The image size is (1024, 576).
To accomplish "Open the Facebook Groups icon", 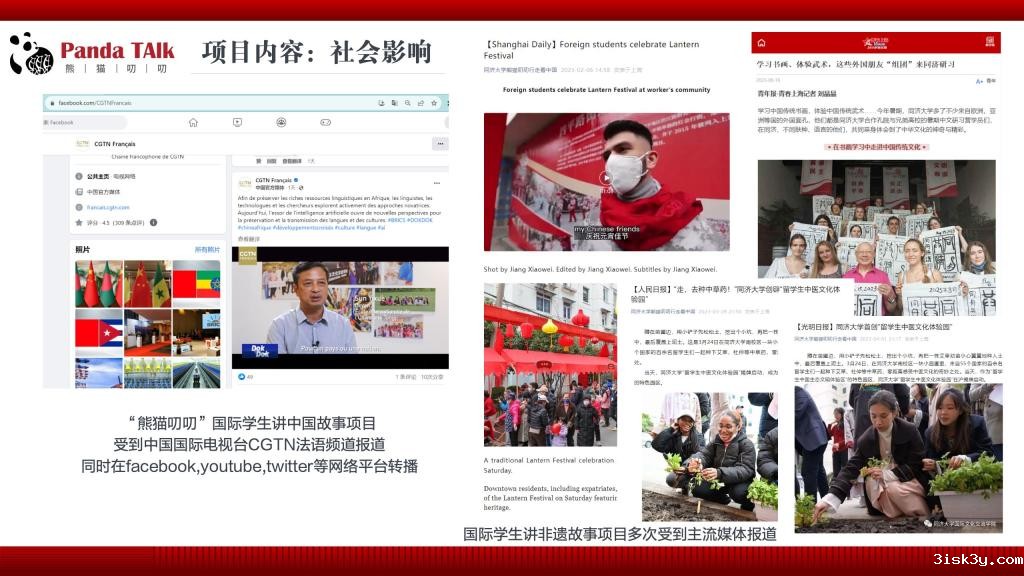I will click(281, 122).
